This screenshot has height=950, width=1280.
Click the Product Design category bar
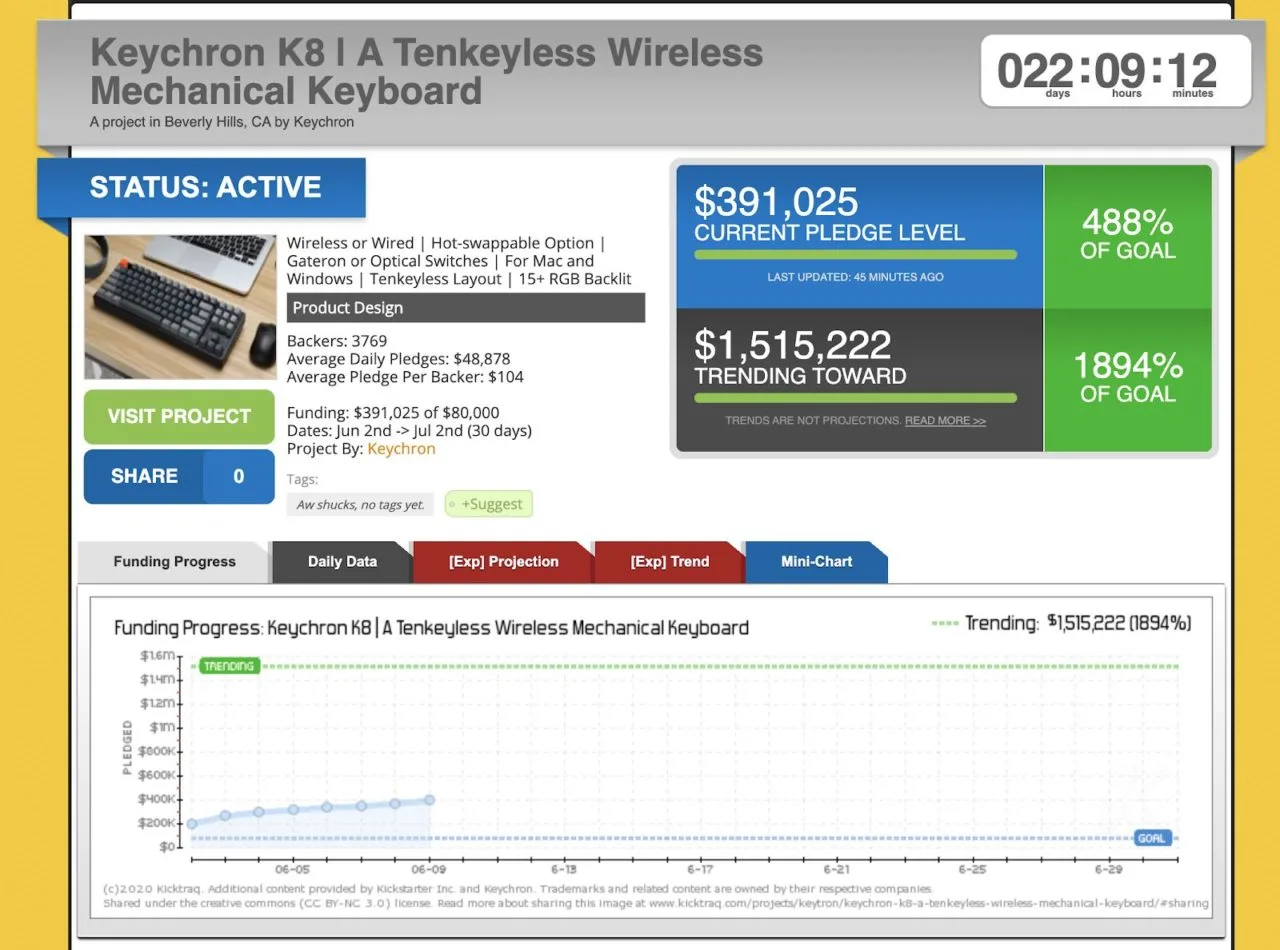(466, 308)
